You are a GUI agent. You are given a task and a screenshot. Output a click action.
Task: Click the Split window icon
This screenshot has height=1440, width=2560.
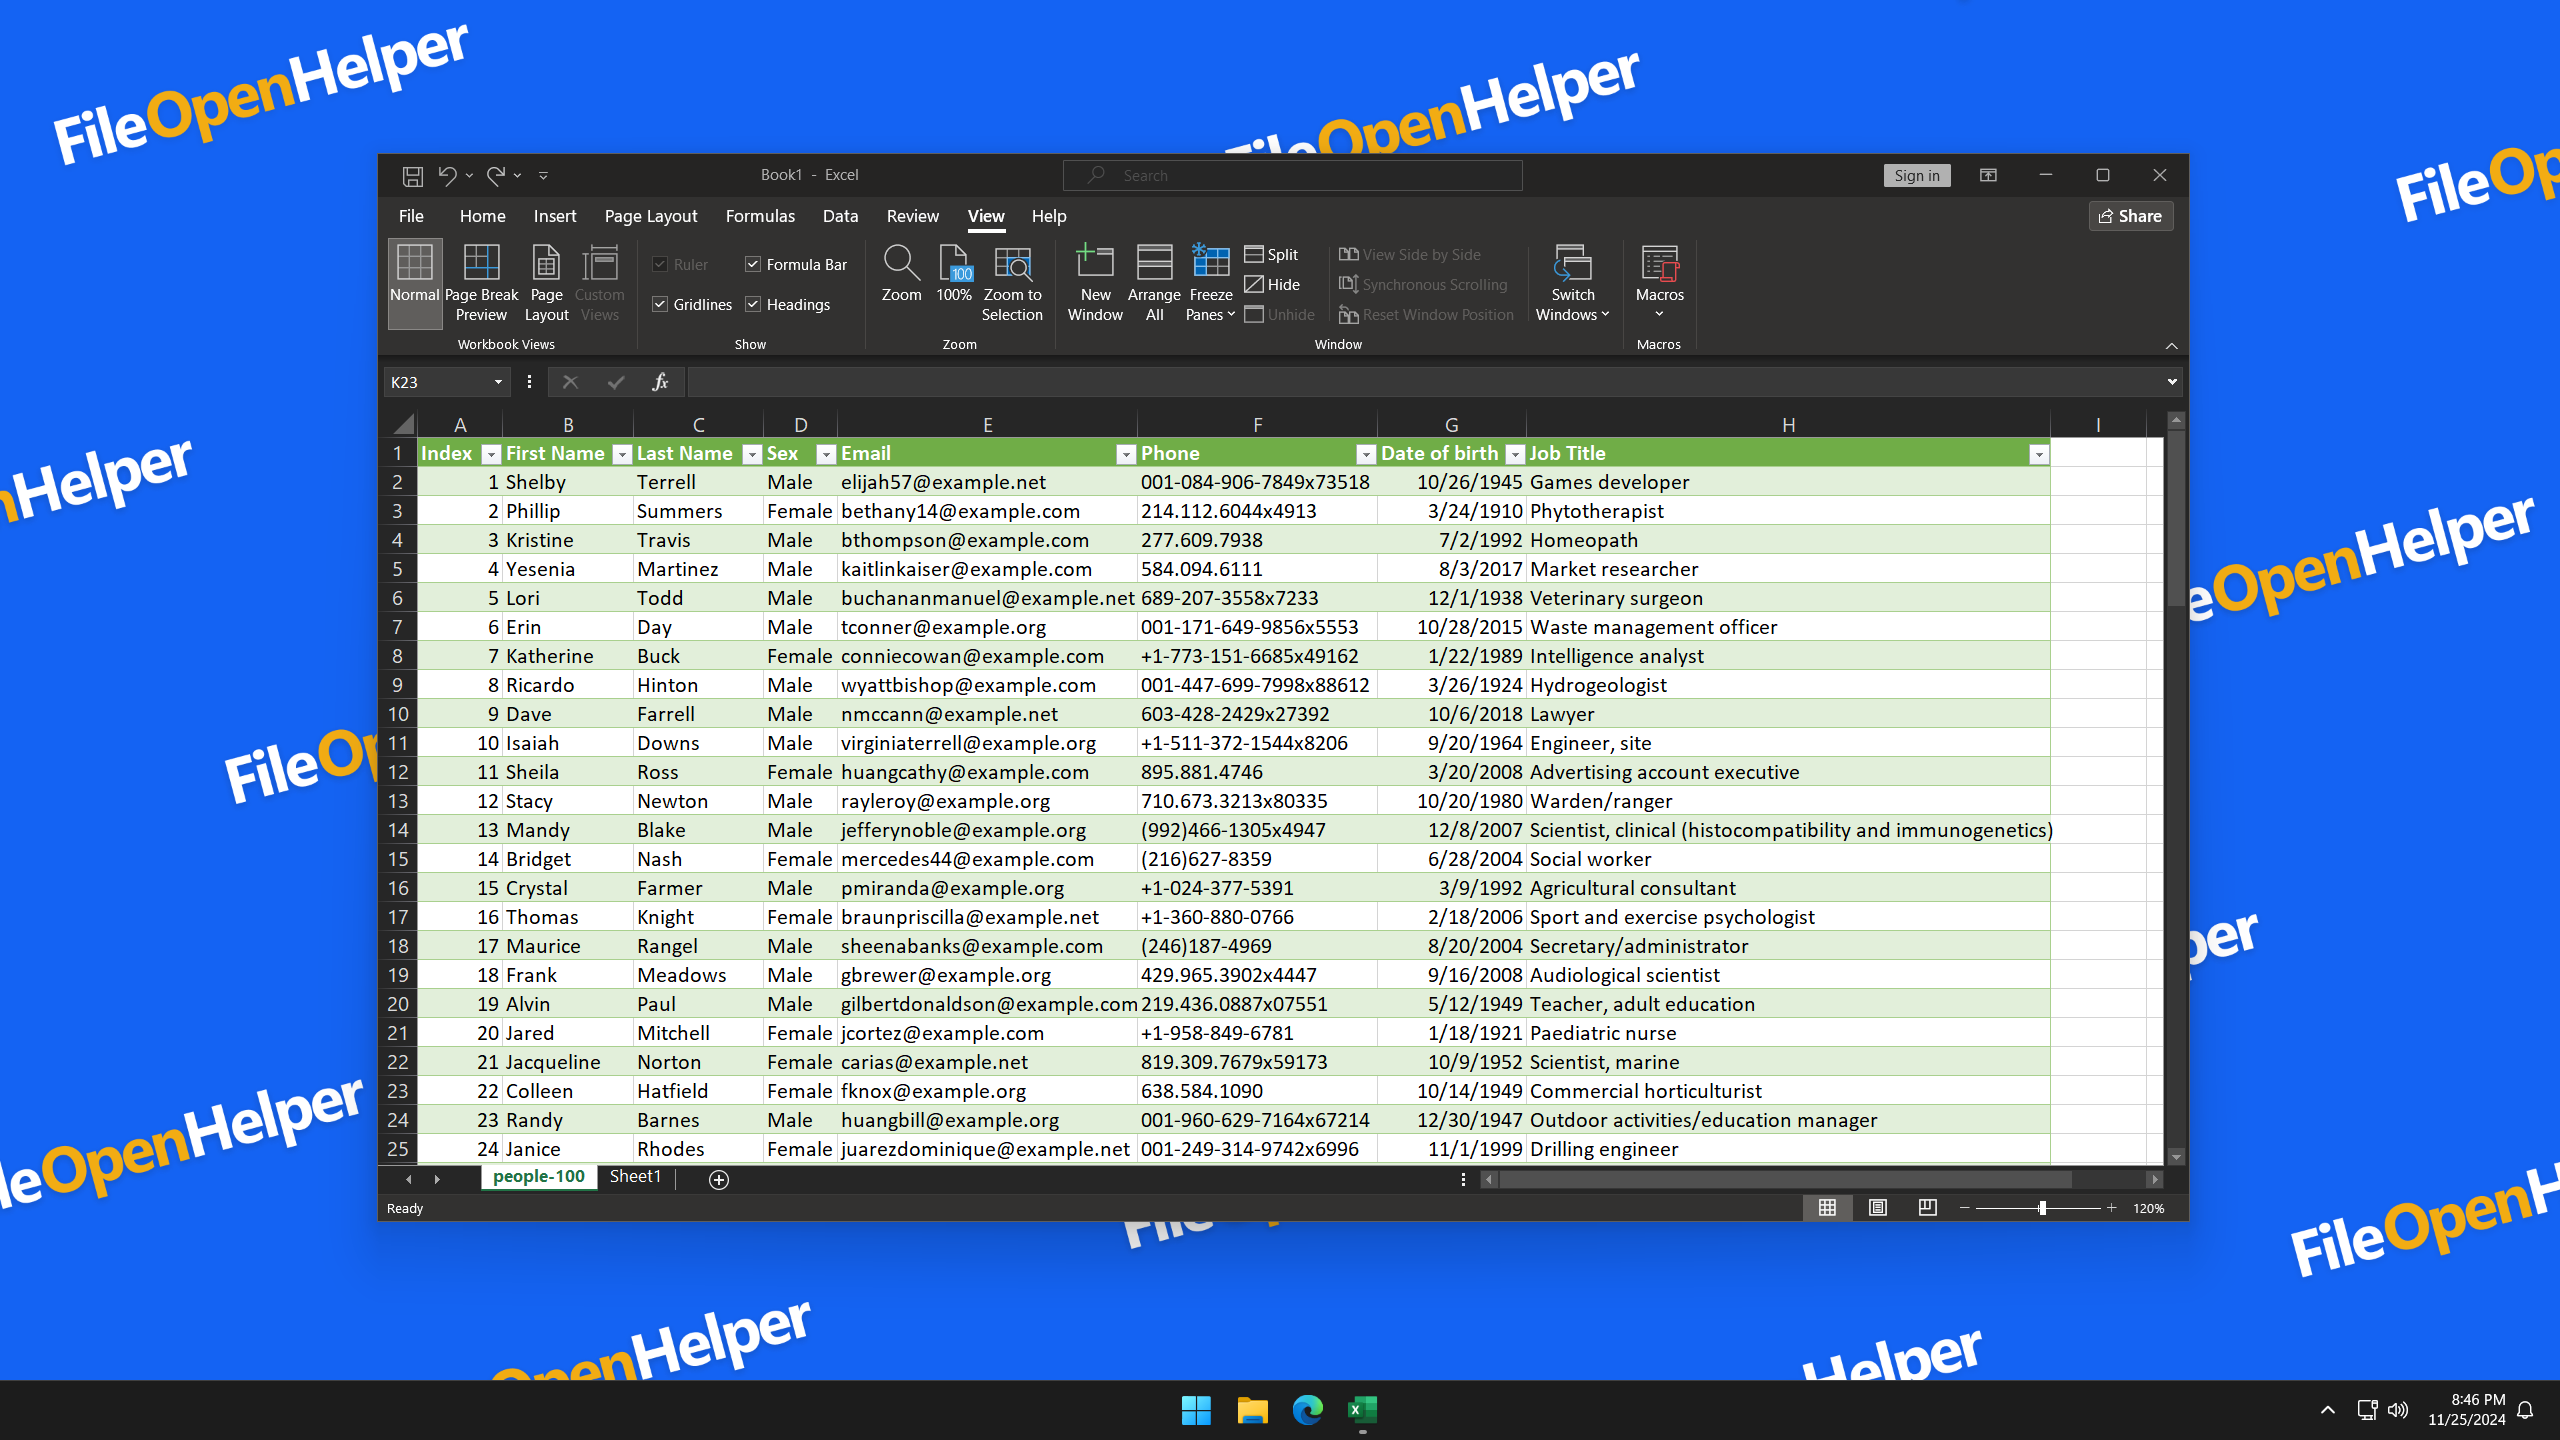click(x=1254, y=254)
